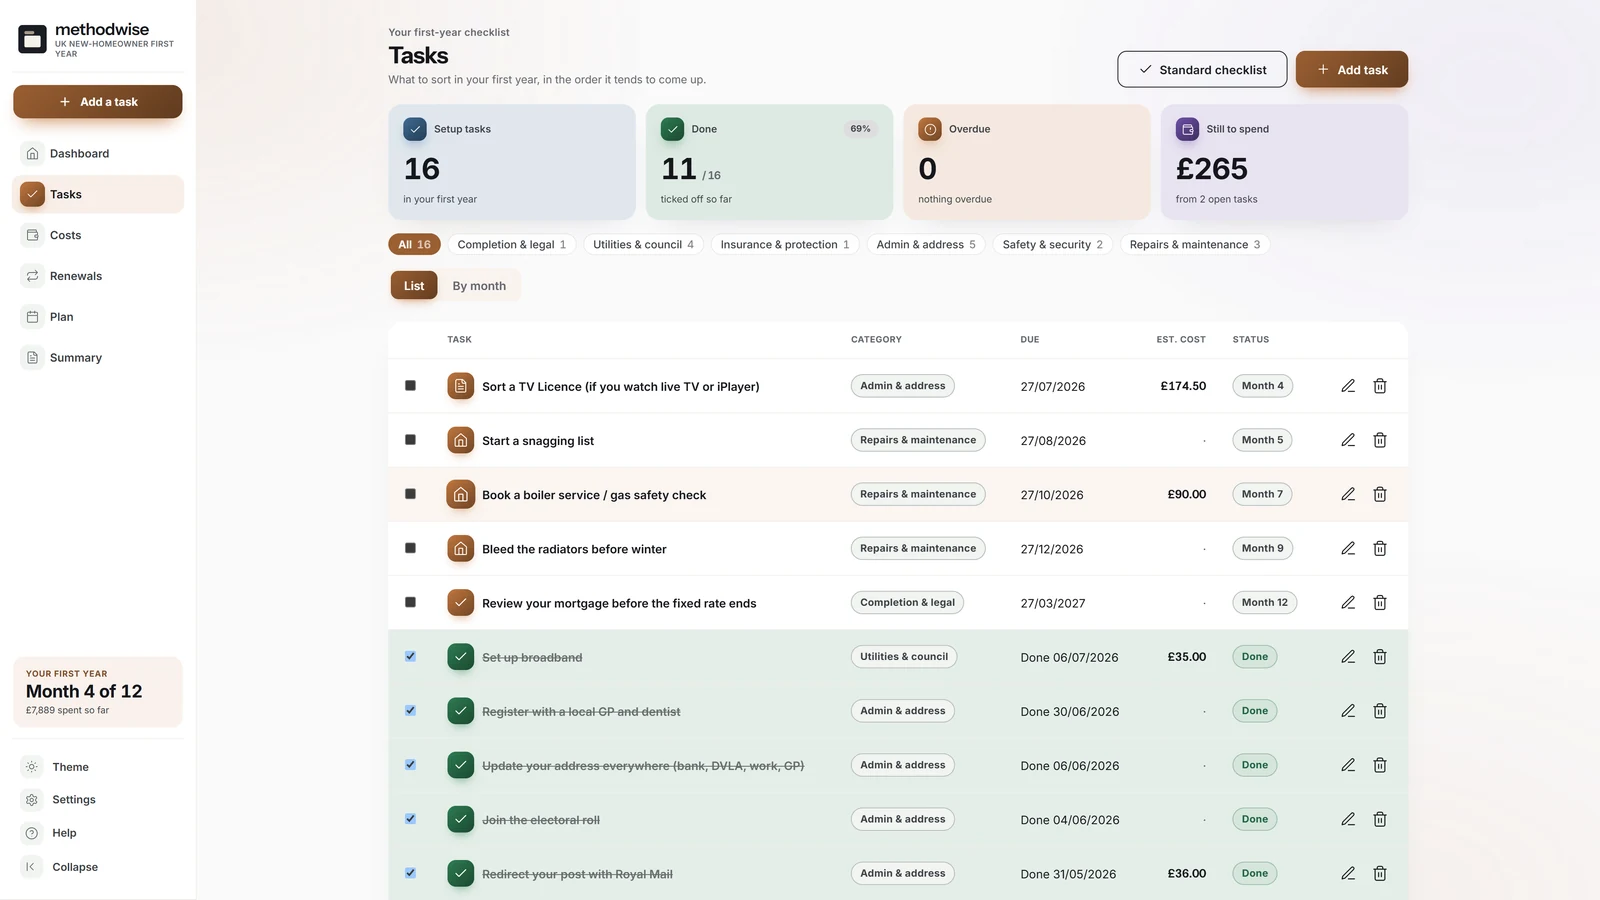The height and width of the screenshot is (900, 1600).
Task: Tick the mortgage review checkbox
Action: [x=410, y=601]
